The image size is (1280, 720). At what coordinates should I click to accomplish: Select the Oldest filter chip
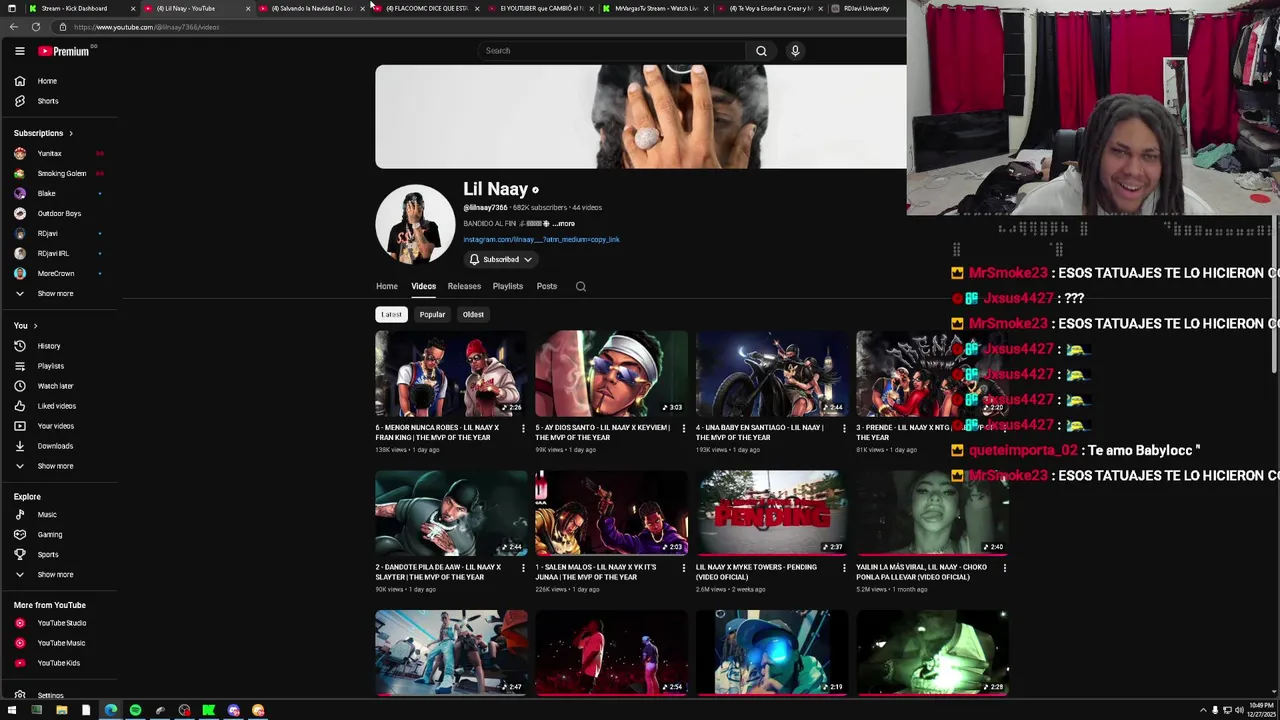473,314
